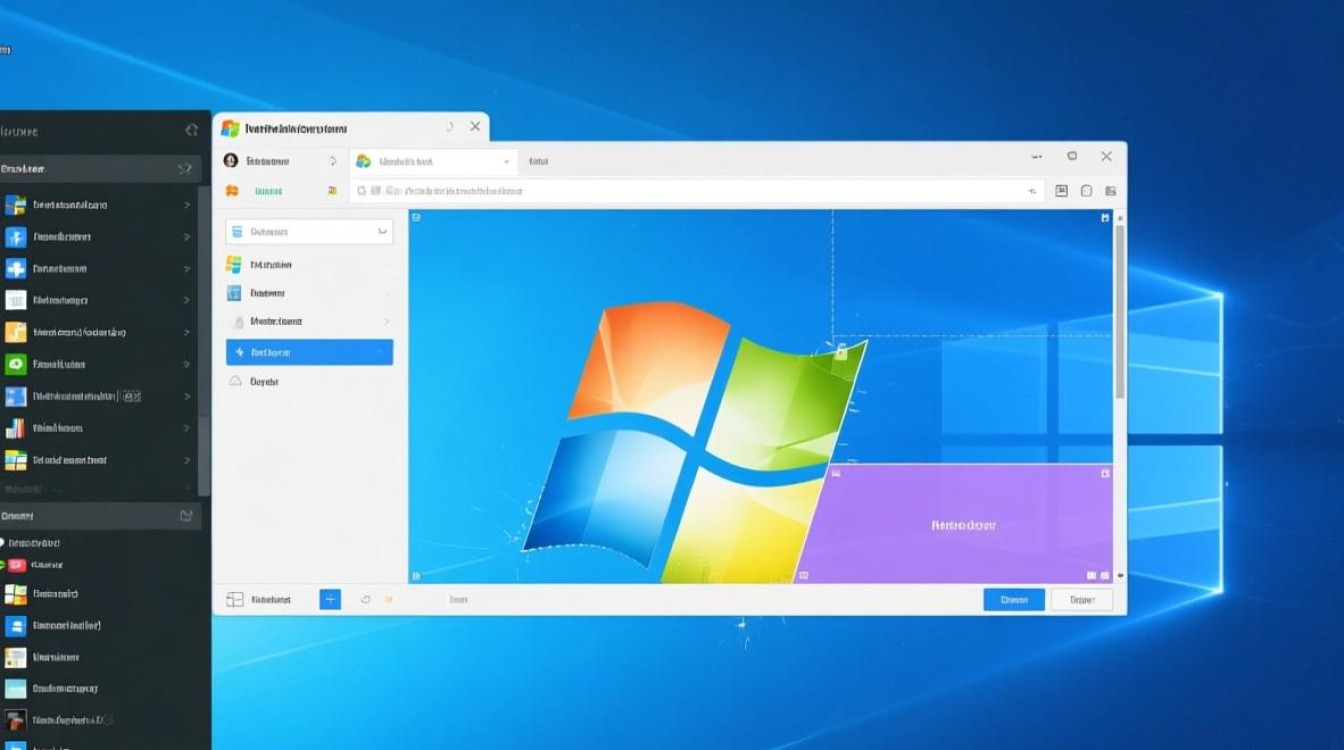
Task: Click the purple rectangle region in the canvas
Action: tap(963, 523)
